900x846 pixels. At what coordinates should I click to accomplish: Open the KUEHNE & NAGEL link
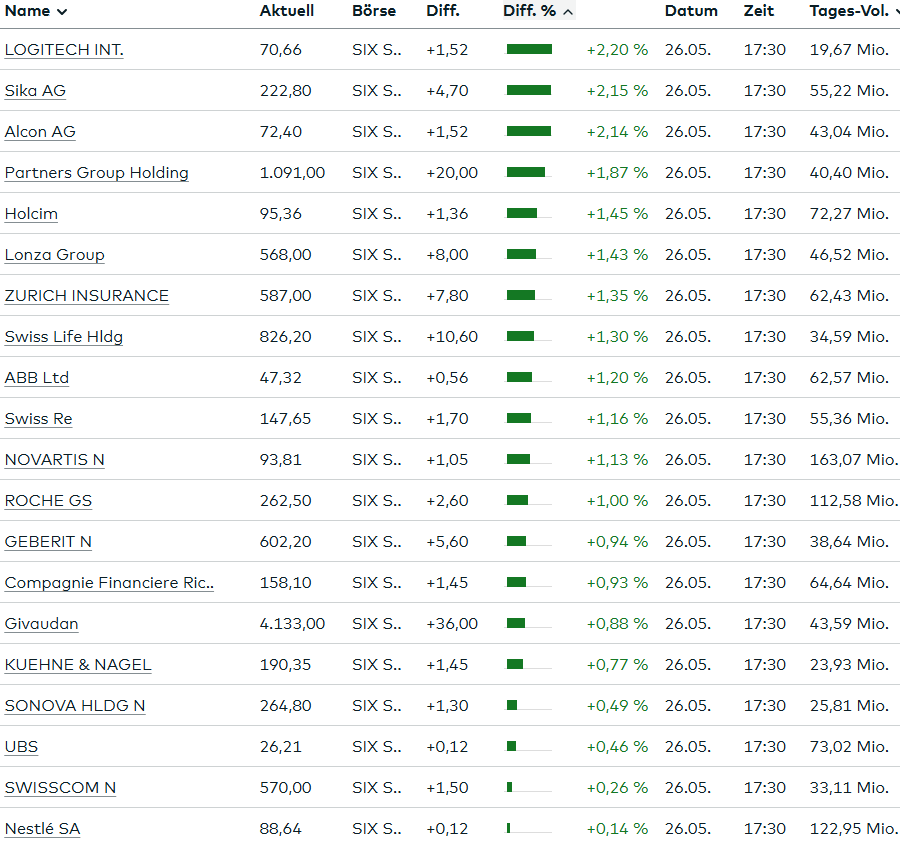(78, 665)
